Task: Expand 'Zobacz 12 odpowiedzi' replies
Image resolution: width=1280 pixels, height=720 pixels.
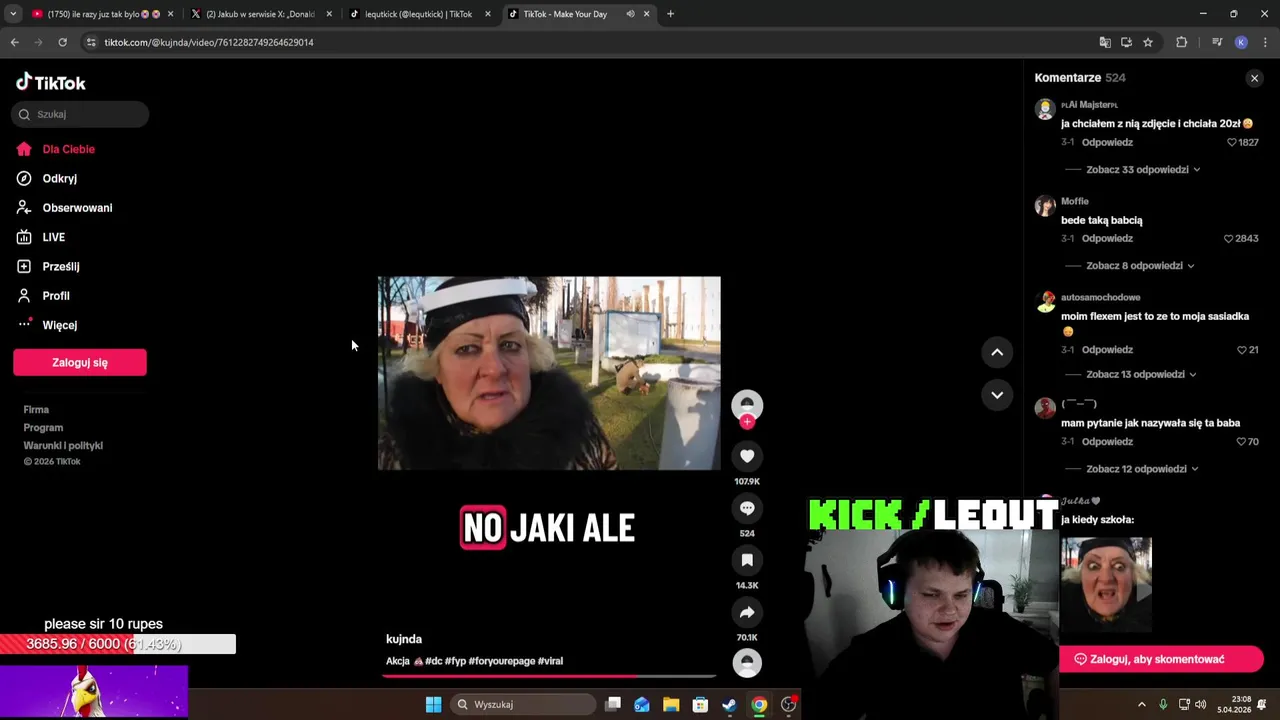Action: pos(1142,469)
